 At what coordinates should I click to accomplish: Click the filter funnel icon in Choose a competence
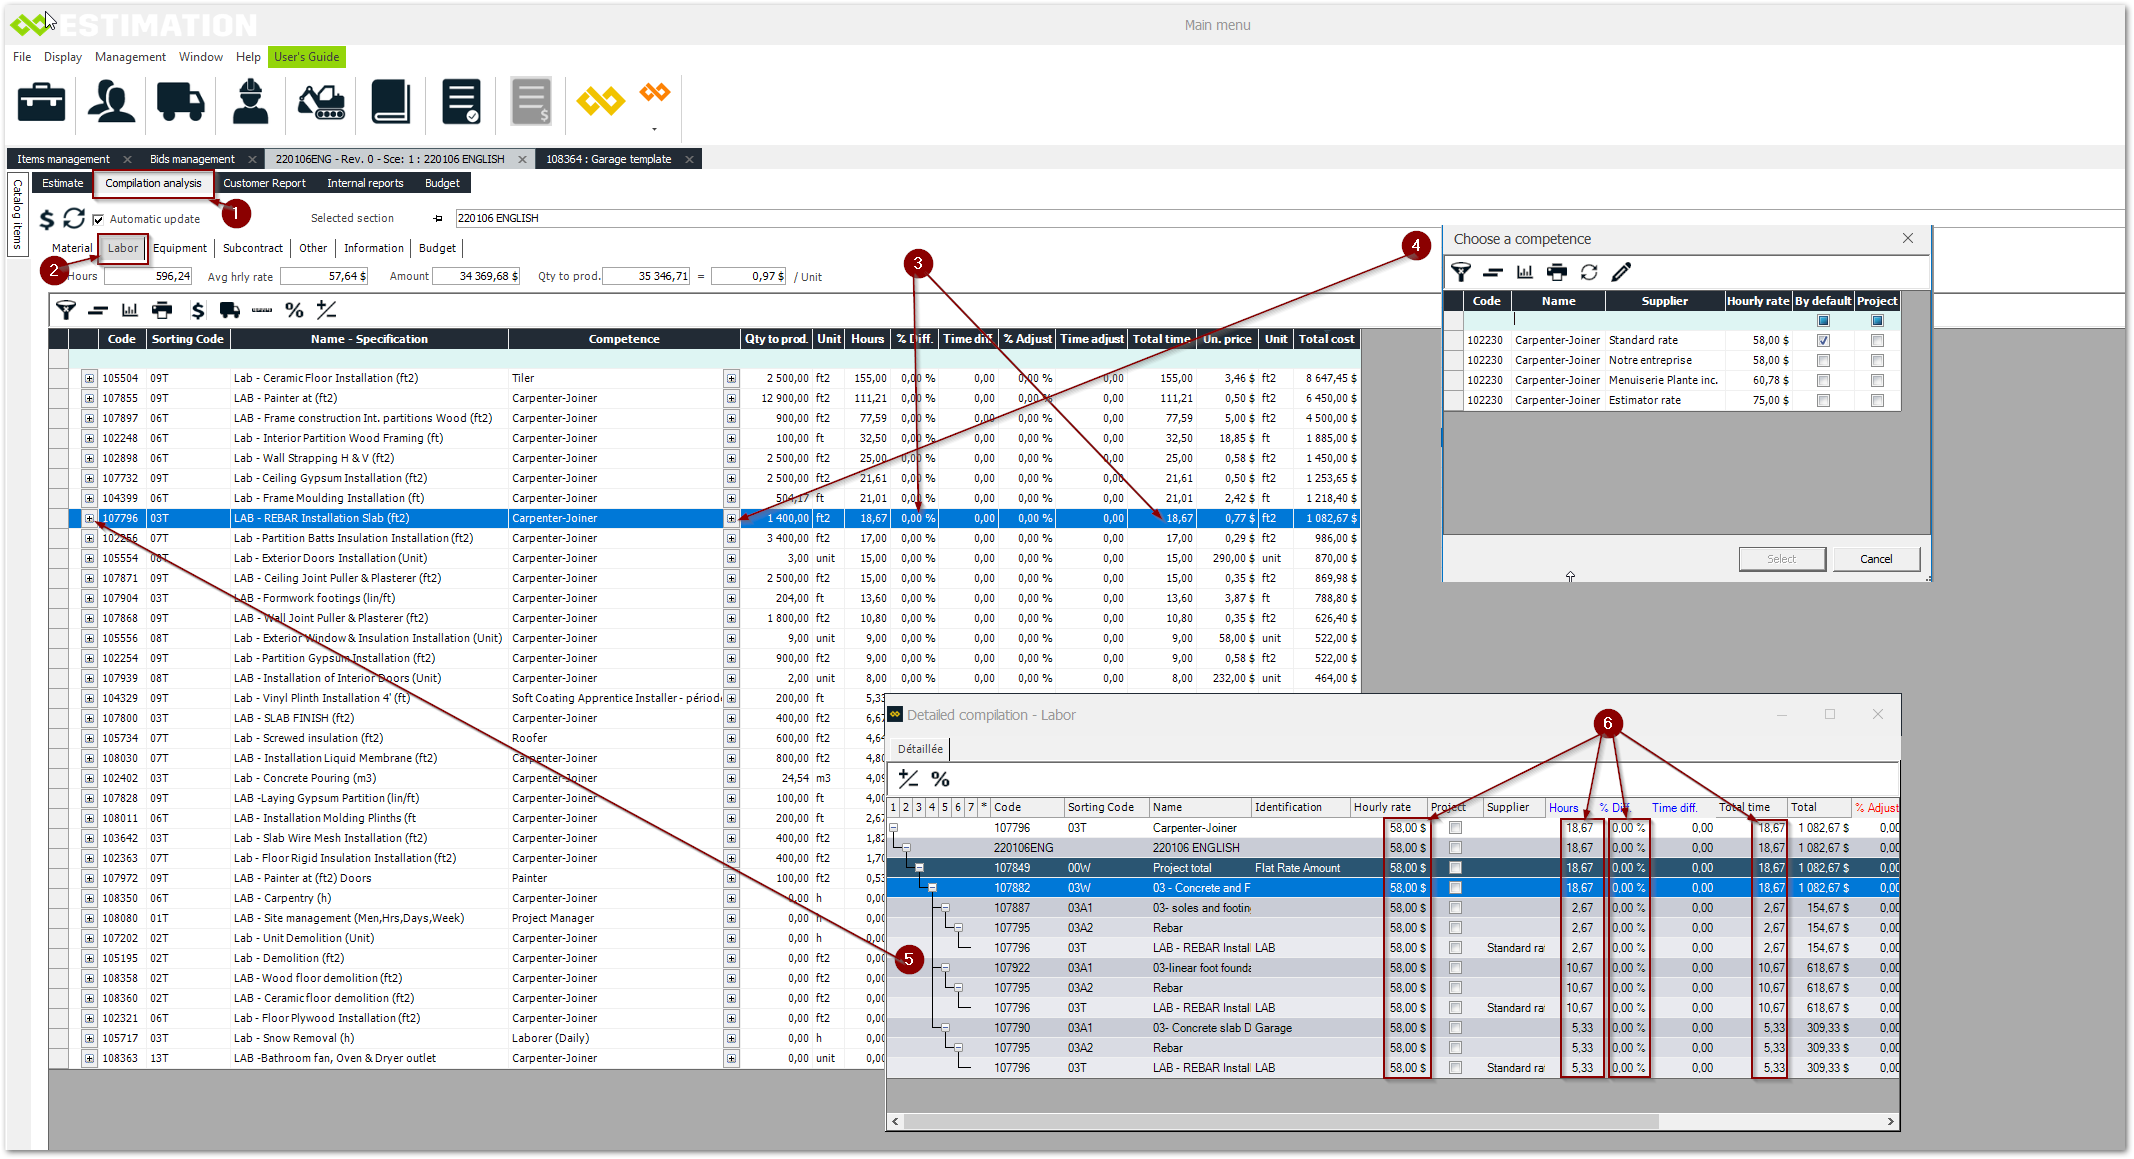pyautogui.click(x=1461, y=272)
